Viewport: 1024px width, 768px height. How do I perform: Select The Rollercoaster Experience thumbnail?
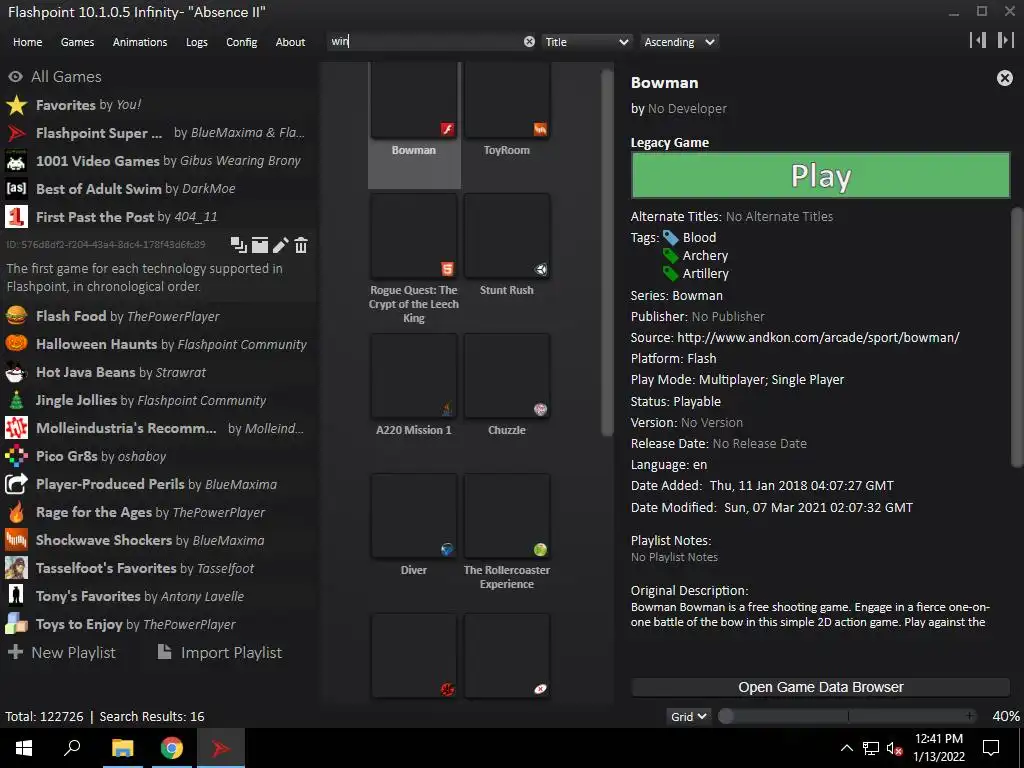pos(507,516)
